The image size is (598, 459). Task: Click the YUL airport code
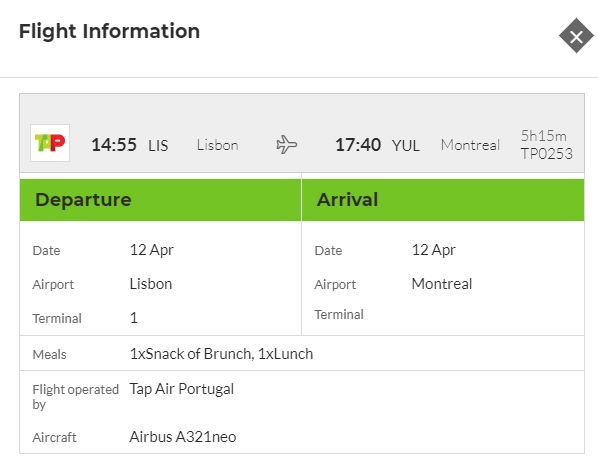pyautogui.click(x=405, y=146)
